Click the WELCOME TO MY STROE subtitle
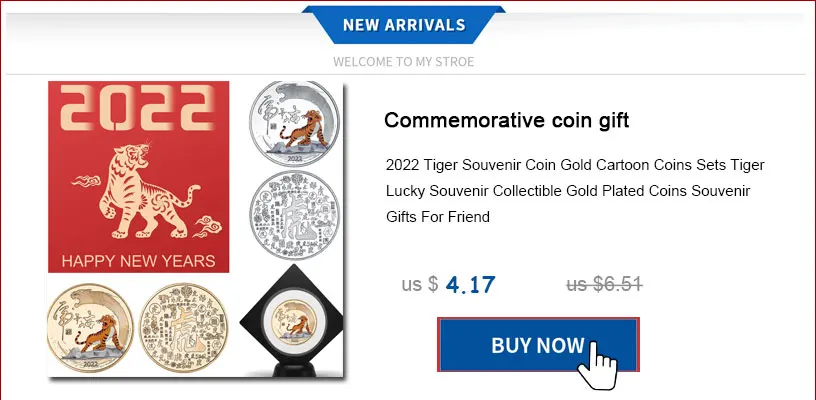The height and width of the screenshot is (400, 816). click(x=404, y=62)
